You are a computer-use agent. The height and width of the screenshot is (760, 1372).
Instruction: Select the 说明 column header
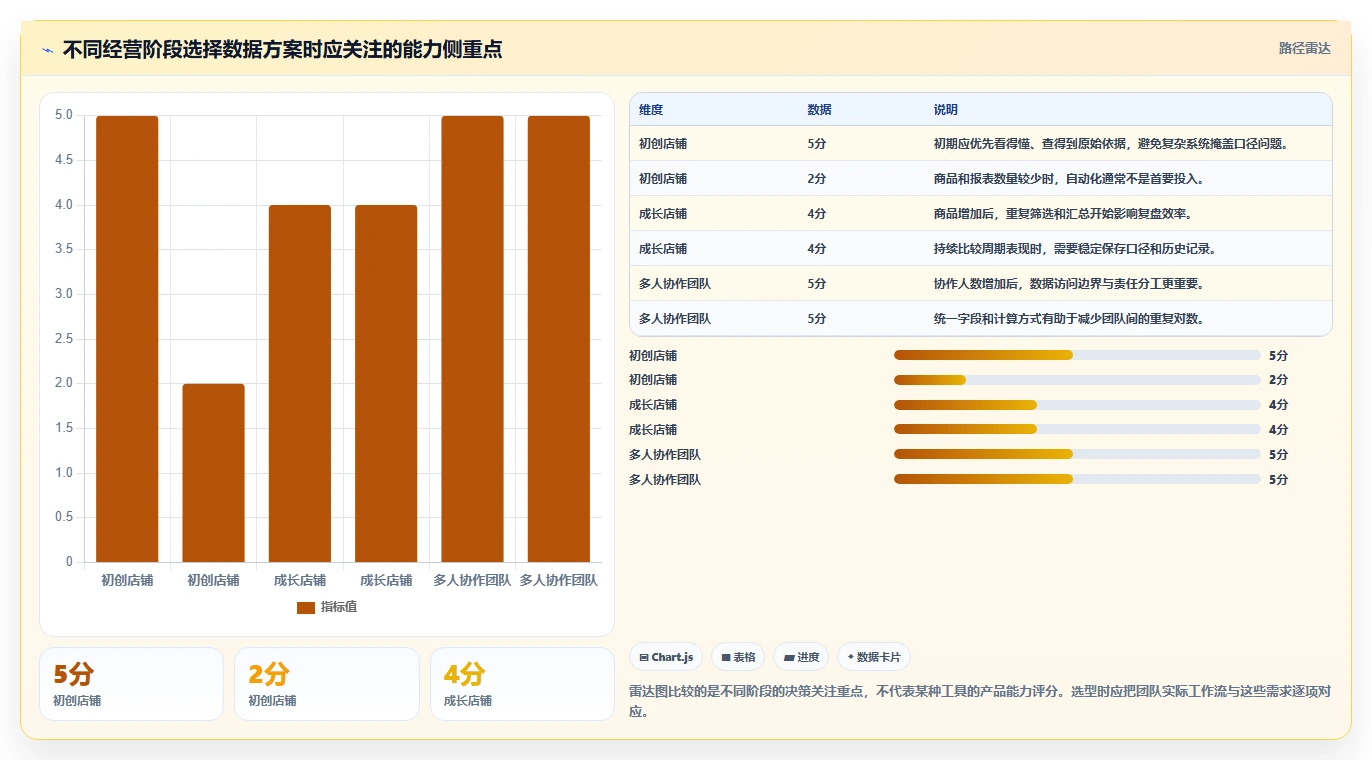pos(945,109)
